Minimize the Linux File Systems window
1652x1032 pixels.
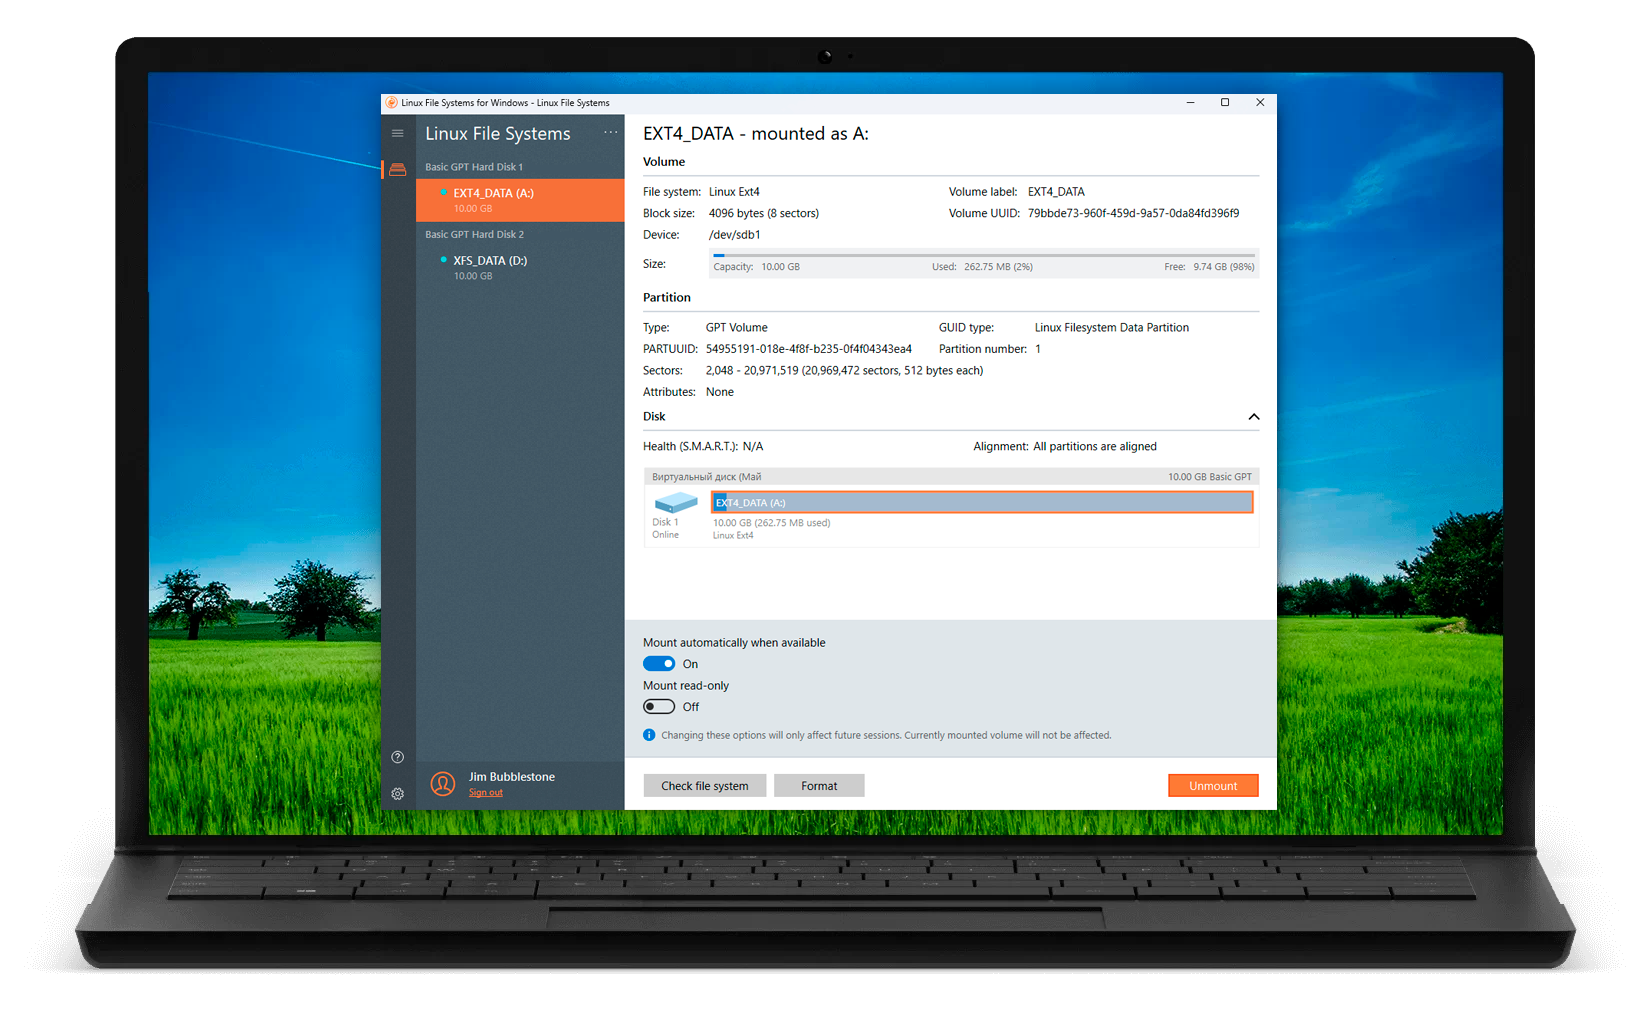coord(1190,103)
